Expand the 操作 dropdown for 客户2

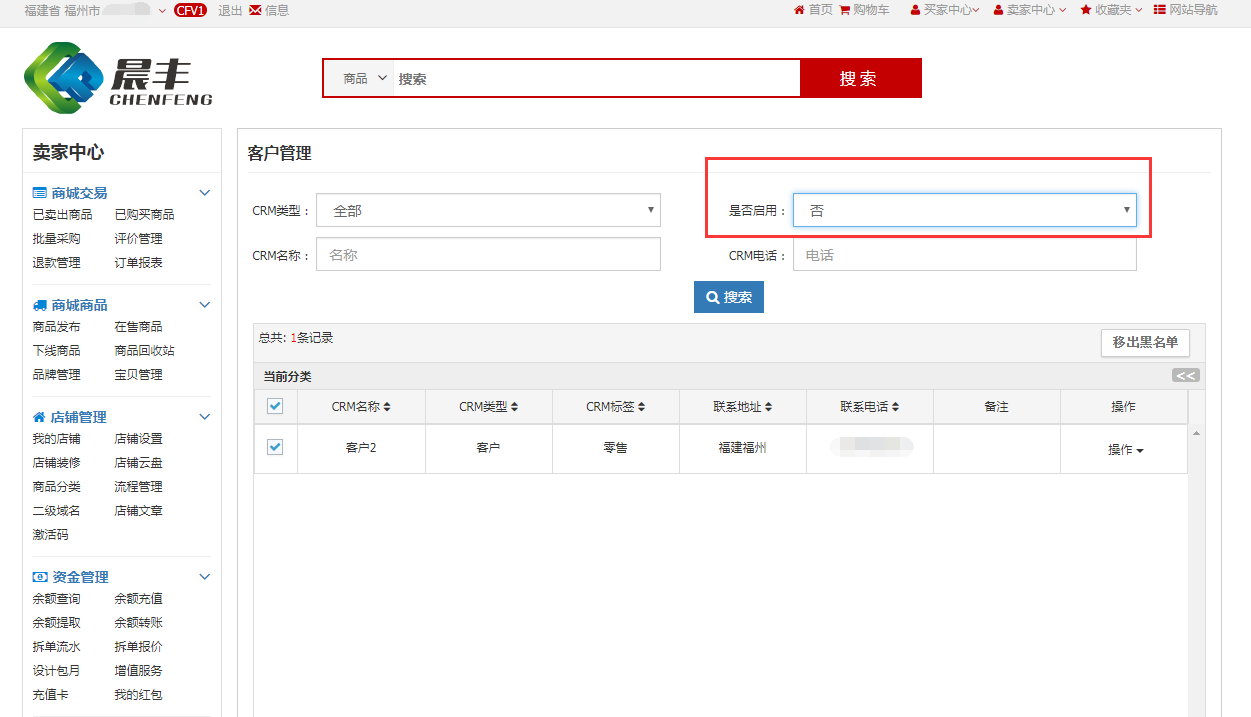1125,450
